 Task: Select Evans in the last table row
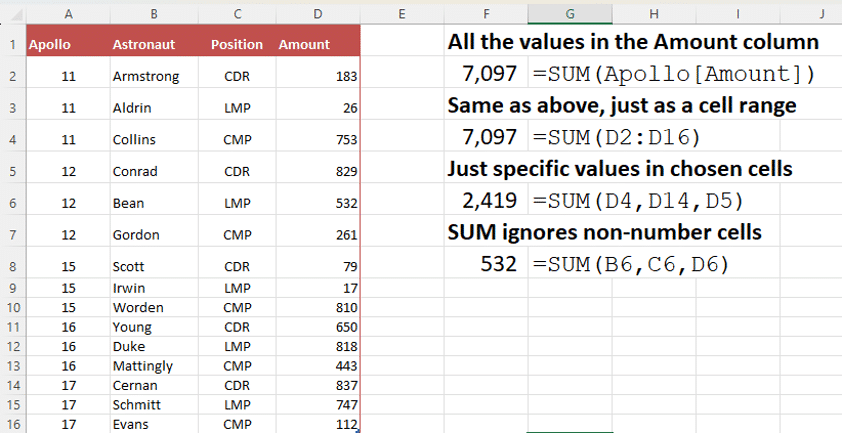pyautogui.click(x=130, y=424)
